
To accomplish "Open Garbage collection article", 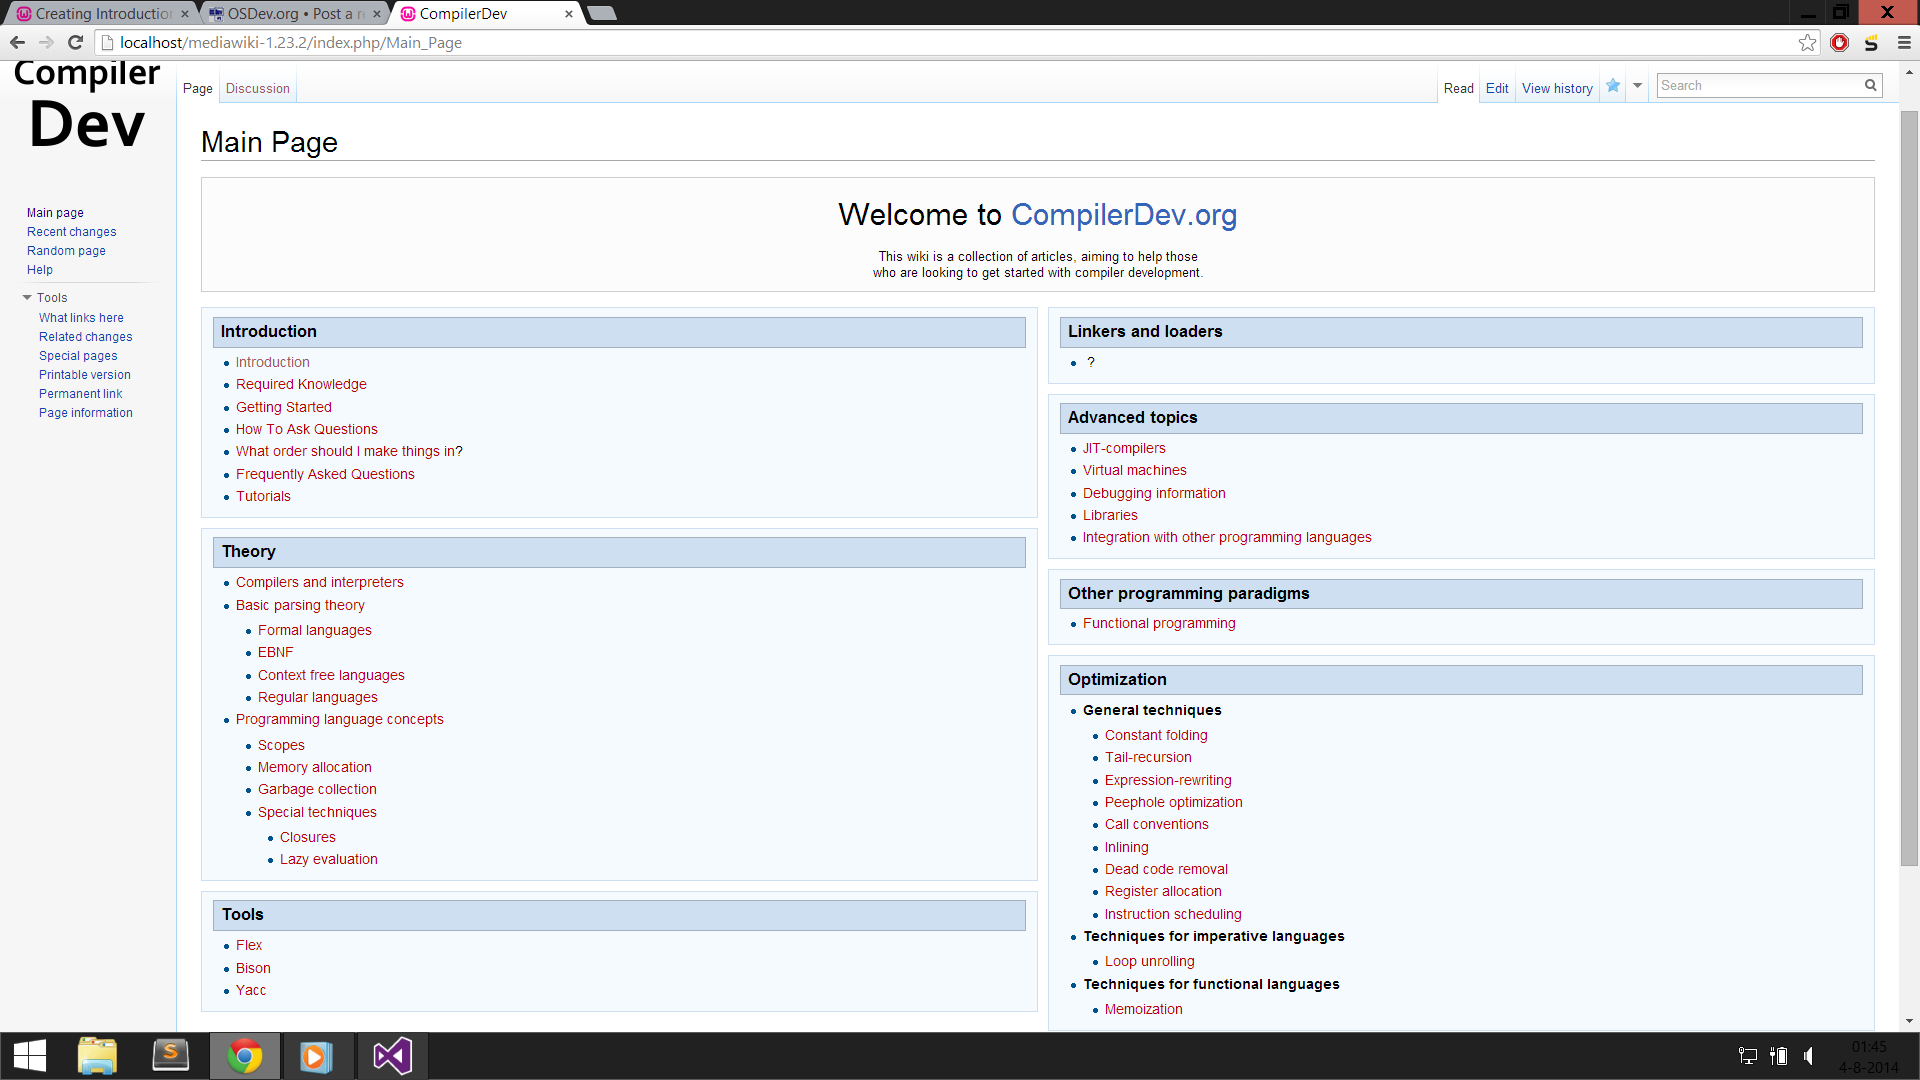I will point(317,789).
